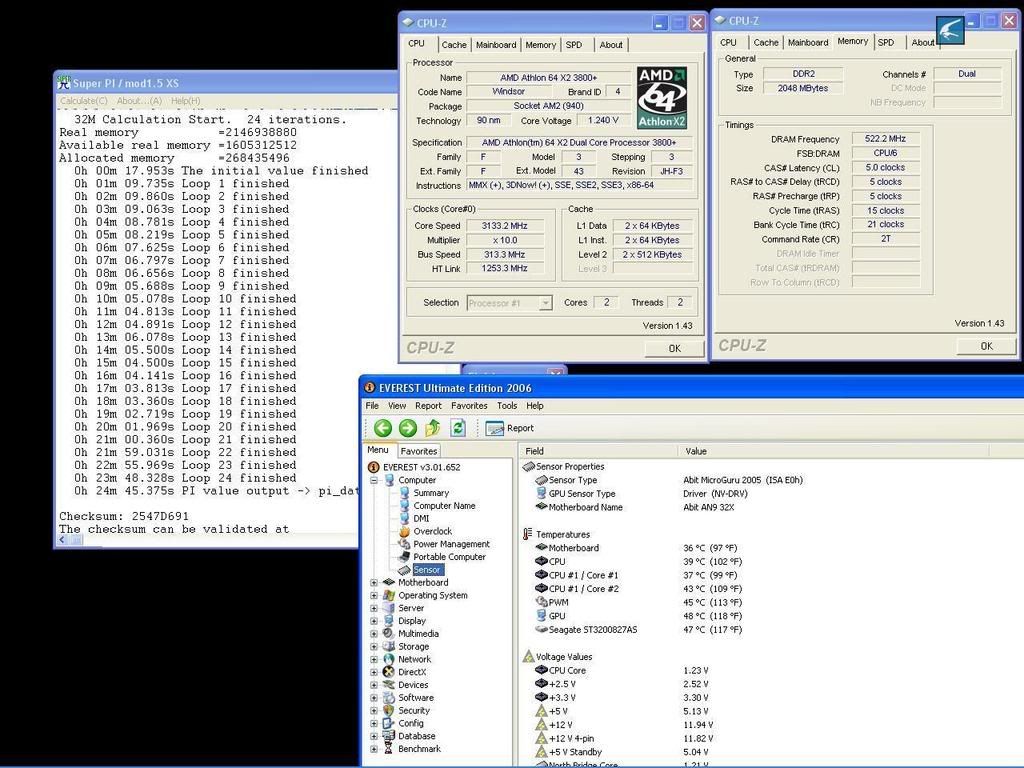The height and width of the screenshot is (768, 1024).
Task: Open the View menu in EVEREST
Action: click(x=397, y=406)
